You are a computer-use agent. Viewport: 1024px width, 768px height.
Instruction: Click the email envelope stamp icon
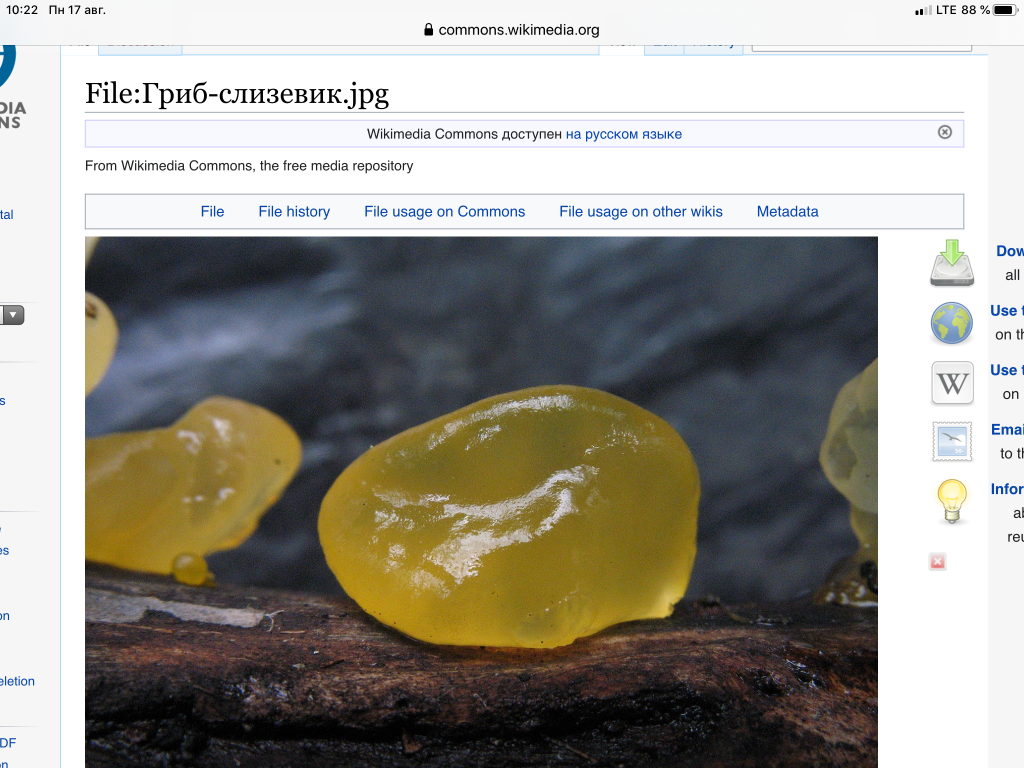[951, 441]
